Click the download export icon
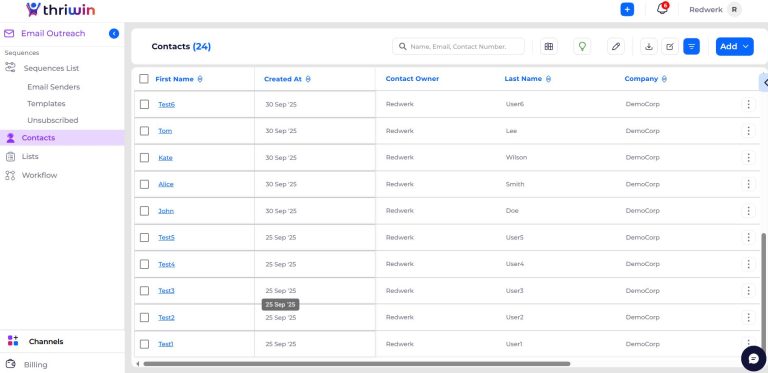Viewport: 768px width, 373px height. pyautogui.click(x=648, y=47)
